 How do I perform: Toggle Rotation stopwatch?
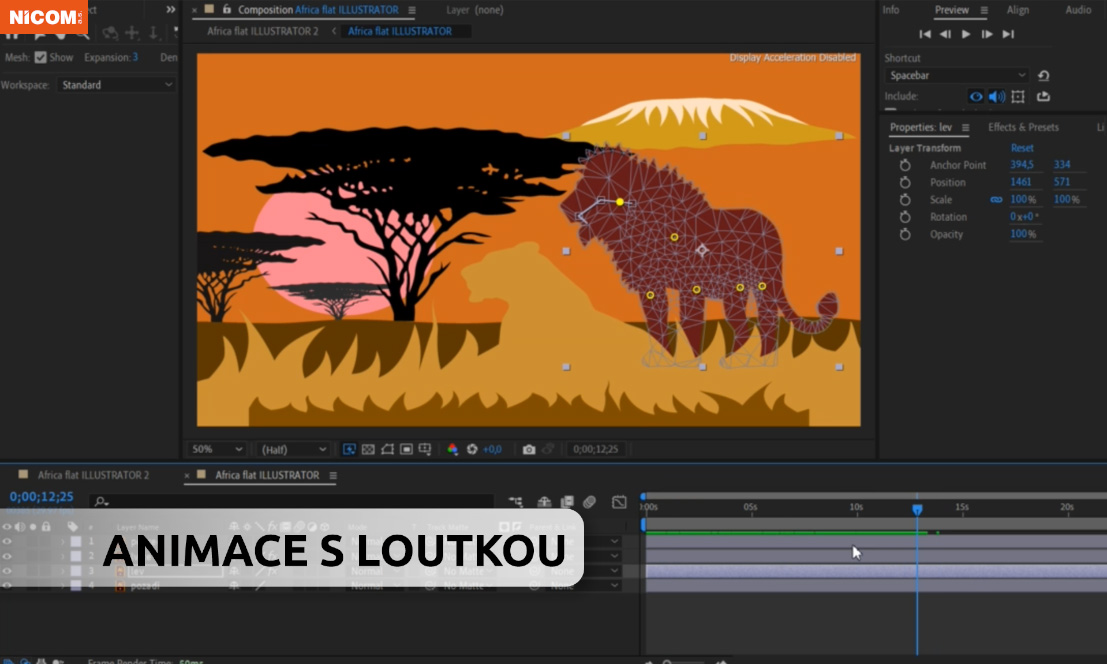point(905,217)
